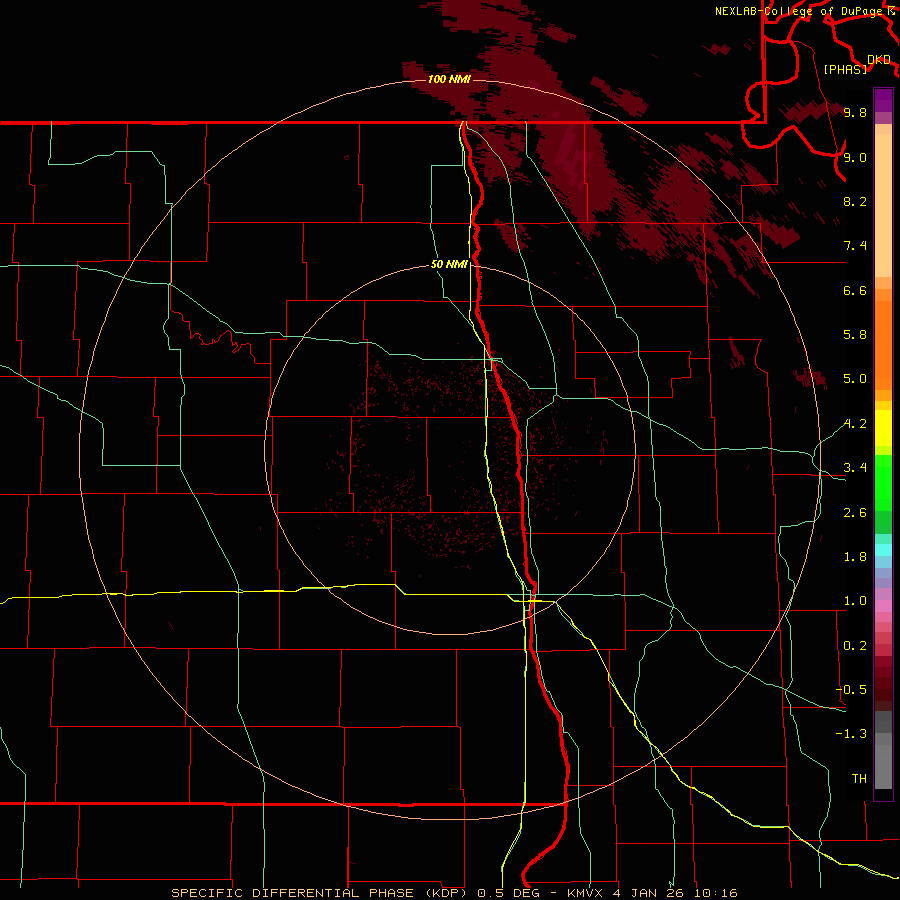Click the 50 NMI range ring label
The height and width of the screenshot is (900, 900).
449,264
